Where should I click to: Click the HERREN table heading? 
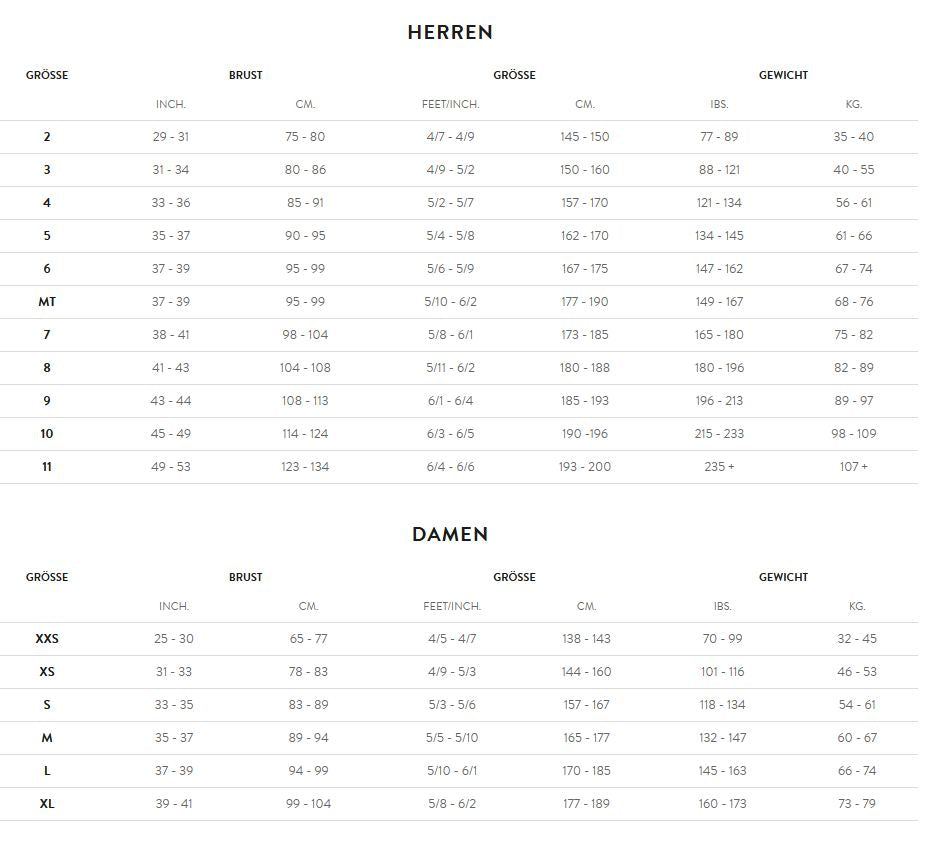[450, 32]
